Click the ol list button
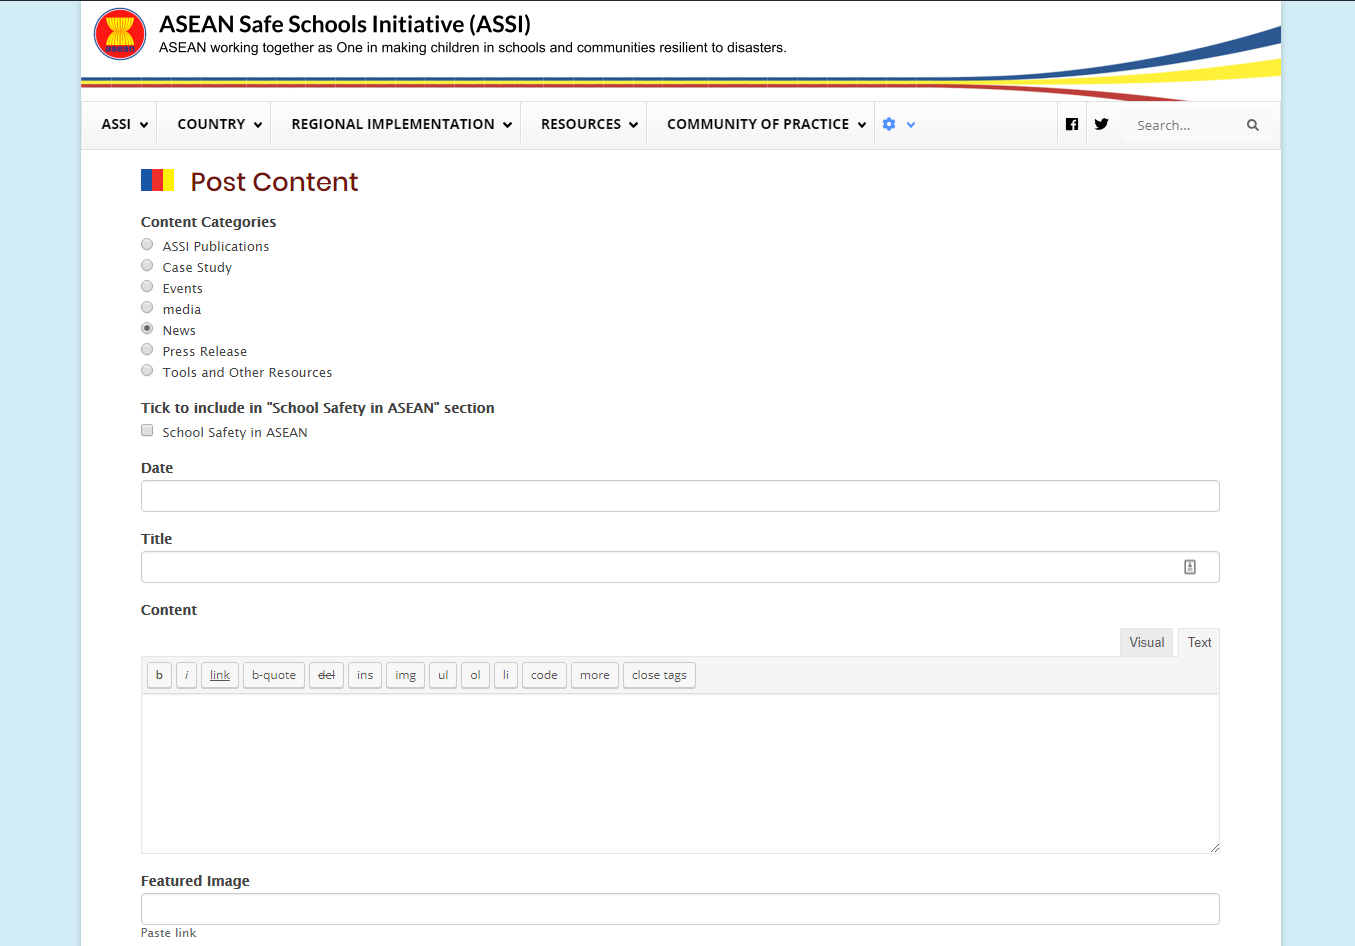Image resolution: width=1355 pixels, height=946 pixels. (475, 675)
